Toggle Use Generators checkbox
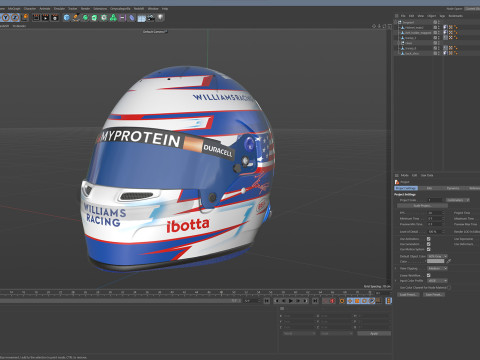 coord(429,244)
